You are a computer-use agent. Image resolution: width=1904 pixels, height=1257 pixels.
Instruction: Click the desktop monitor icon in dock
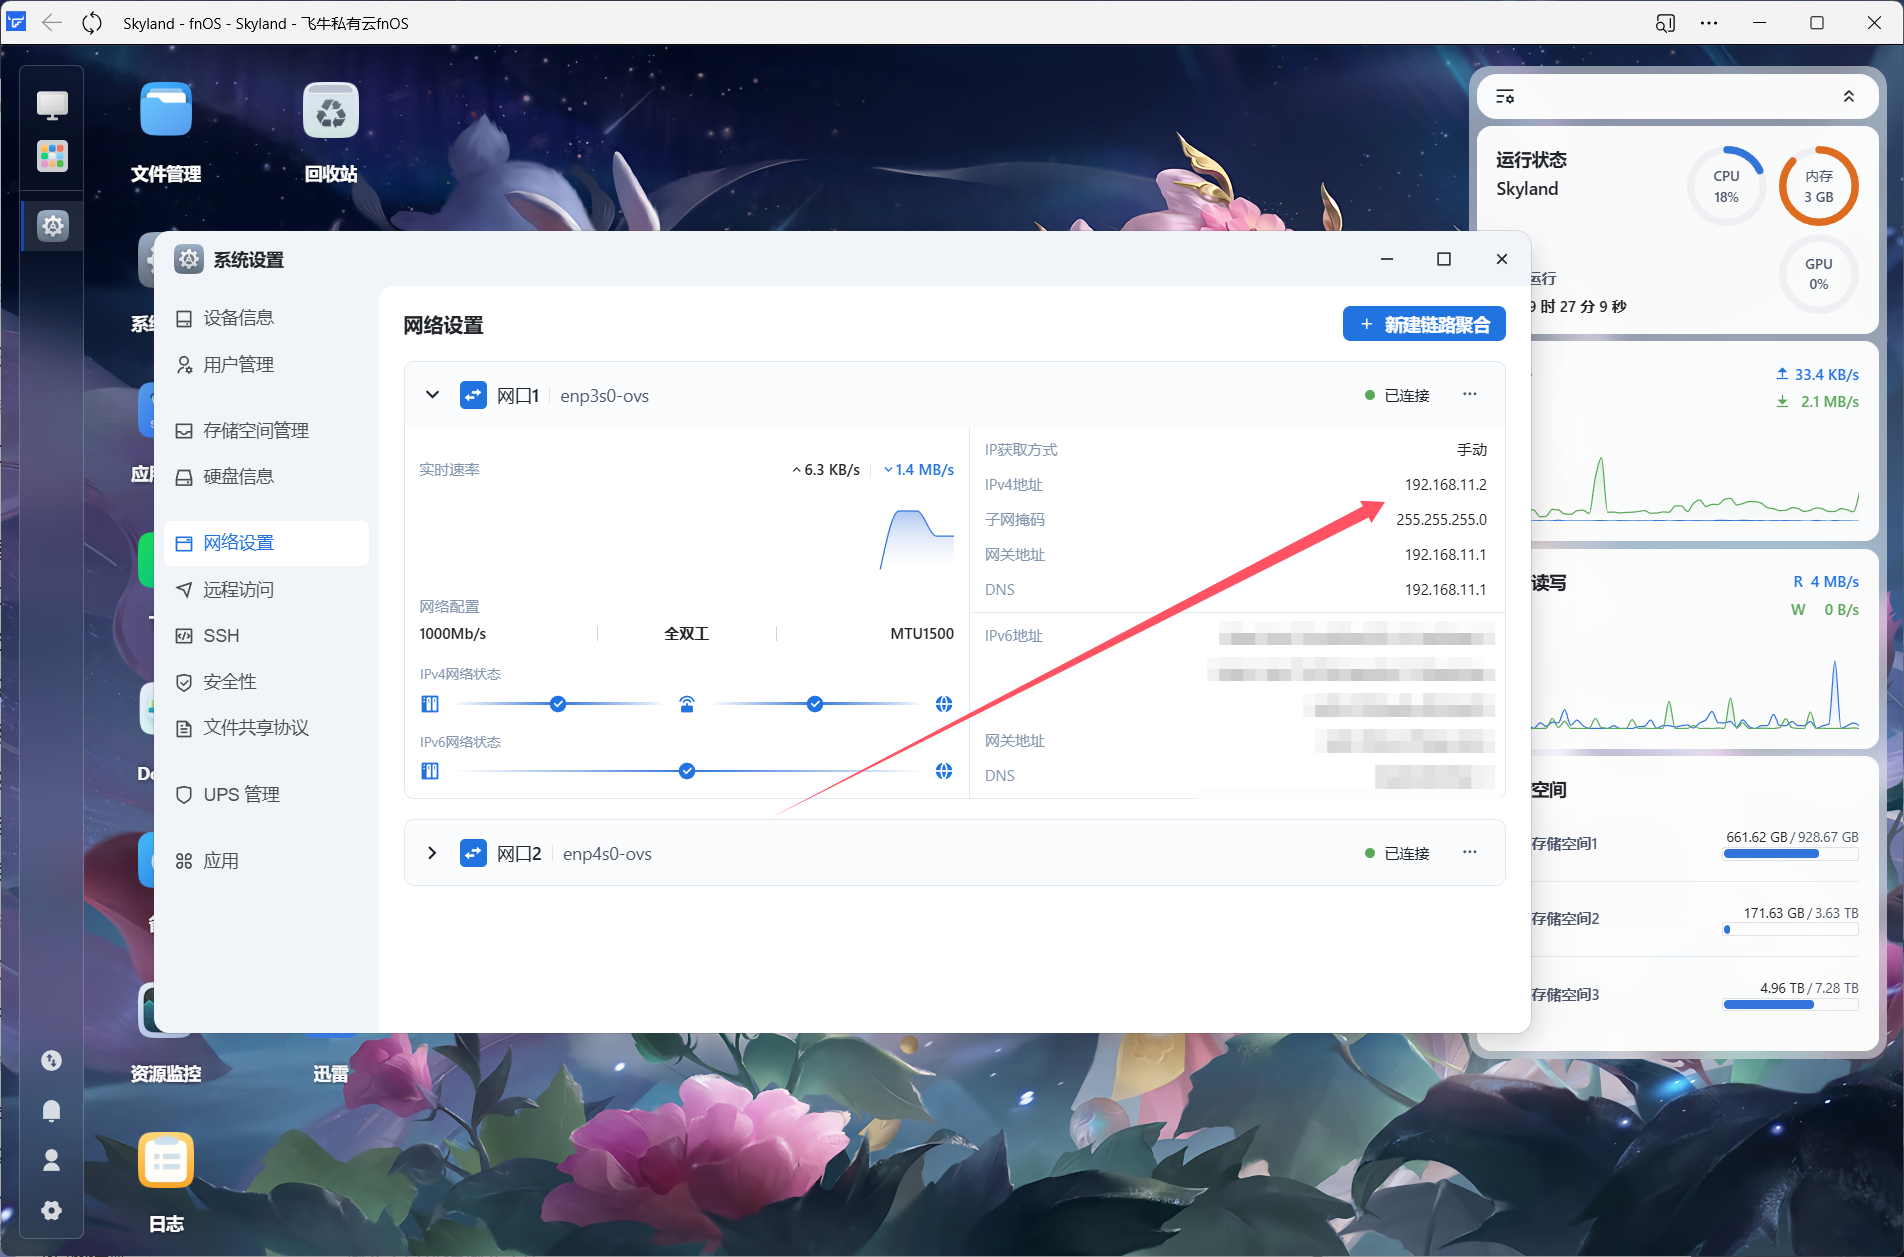point(52,104)
